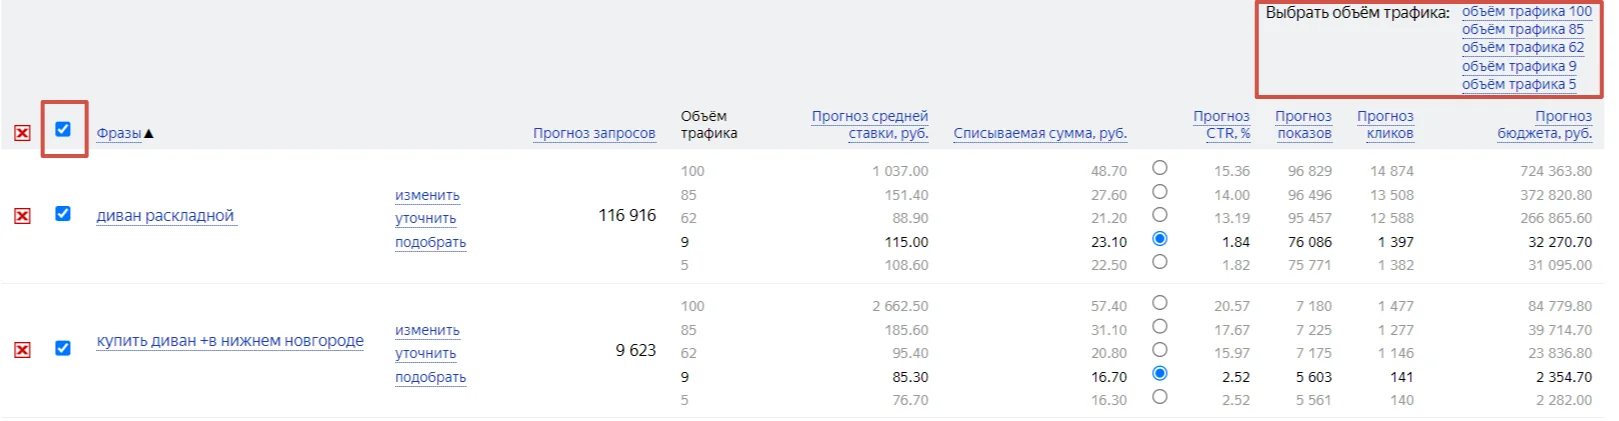
Task: Sort by Прогноз средней ставки, руб. column
Action: tap(870, 125)
